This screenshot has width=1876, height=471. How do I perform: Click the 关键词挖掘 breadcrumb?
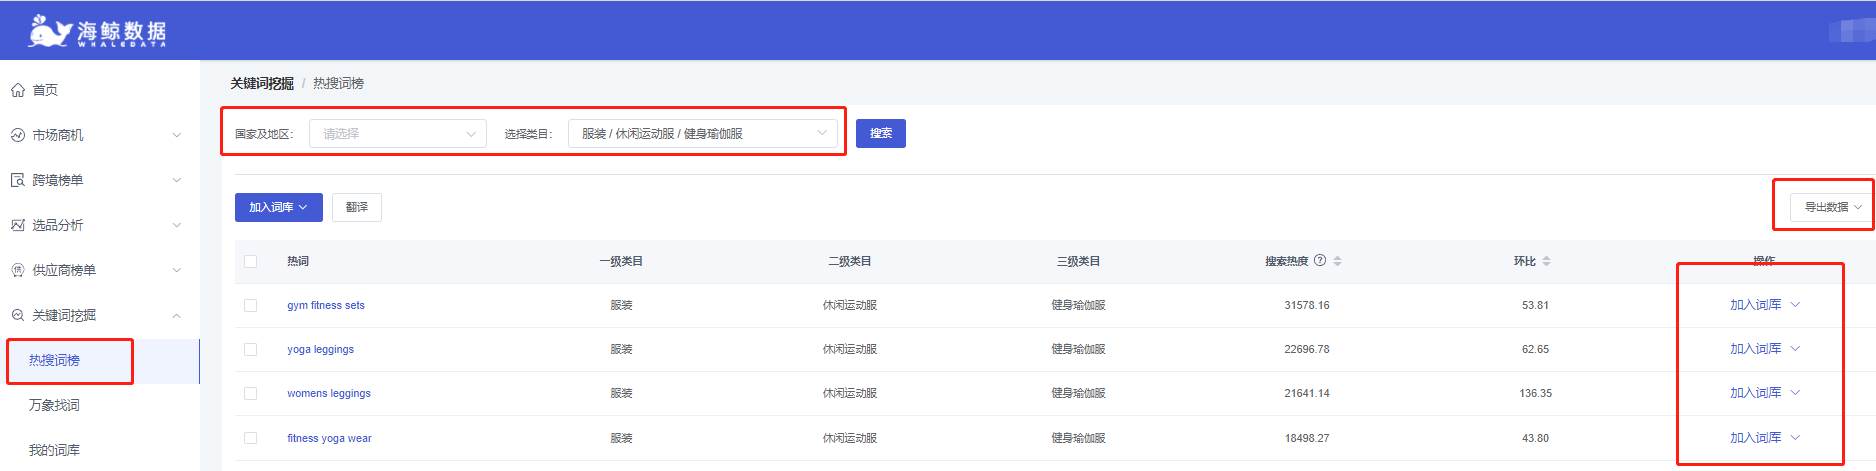(262, 83)
